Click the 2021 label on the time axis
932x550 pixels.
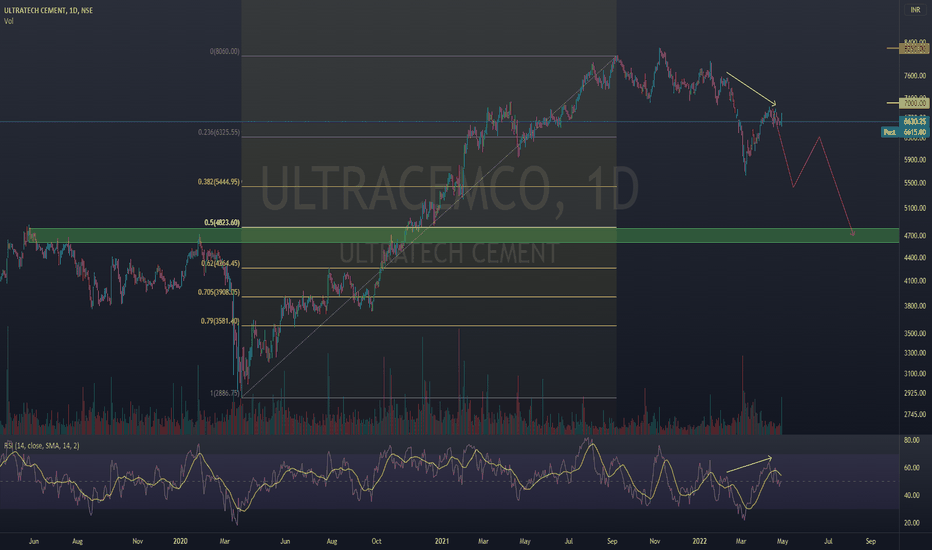pyautogui.click(x=442, y=542)
